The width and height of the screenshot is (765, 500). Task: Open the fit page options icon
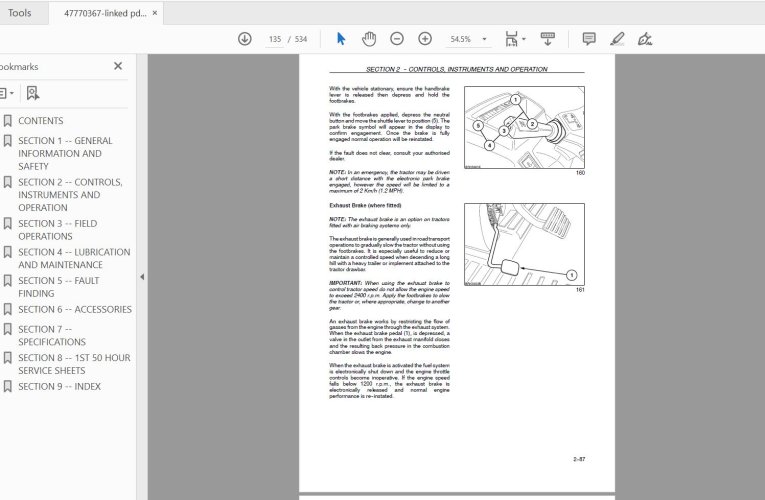pyautogui.click(x=511, y=39)
